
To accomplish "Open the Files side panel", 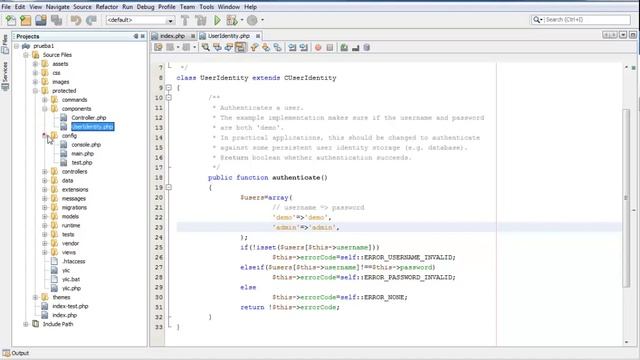I will [x=5, y=44].
